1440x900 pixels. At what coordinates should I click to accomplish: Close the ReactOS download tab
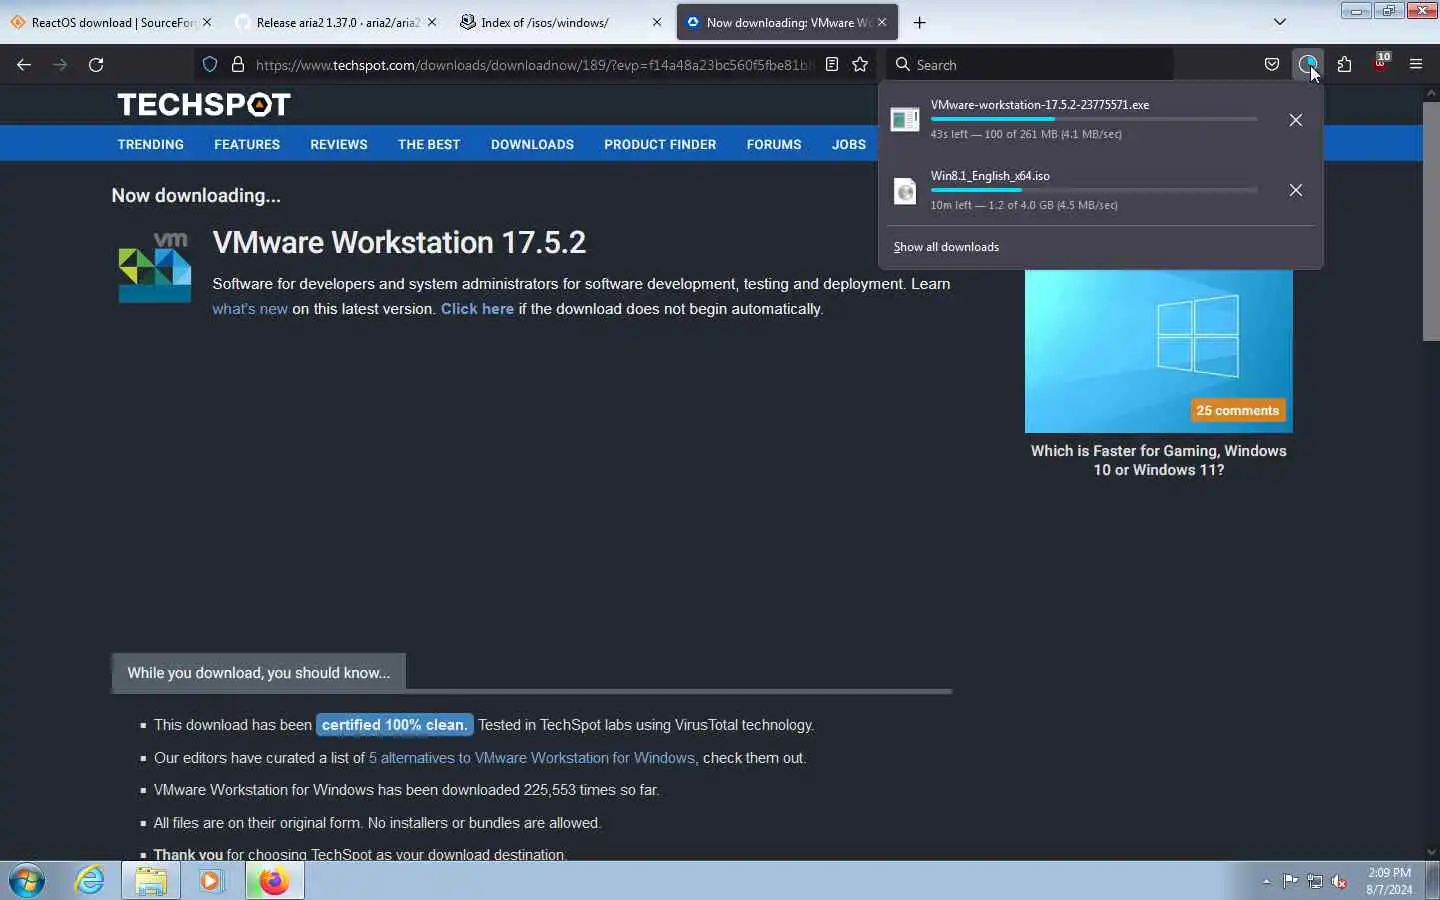click(x=207, y=22)
